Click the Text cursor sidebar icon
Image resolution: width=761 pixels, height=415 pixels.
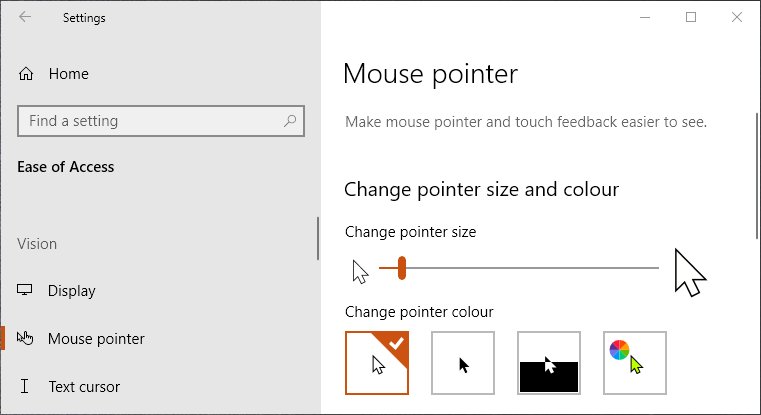[26, 387]
